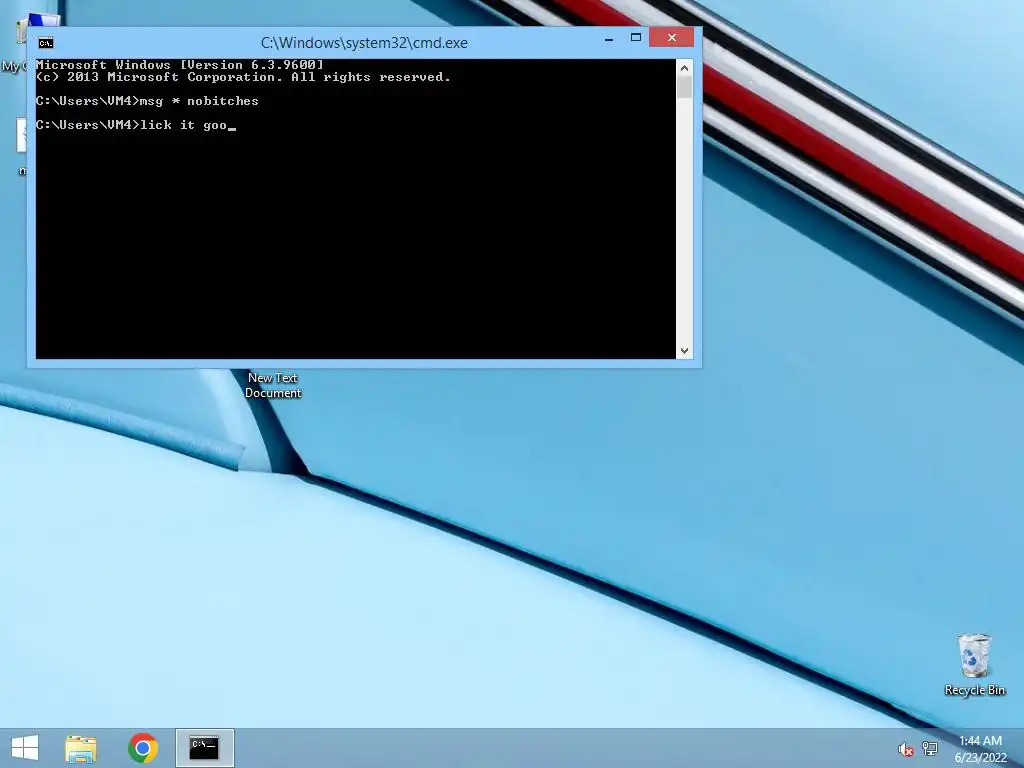Click the cmd.exe title bar text
This screenshot has width=1024, height=768.
[364, 43]
